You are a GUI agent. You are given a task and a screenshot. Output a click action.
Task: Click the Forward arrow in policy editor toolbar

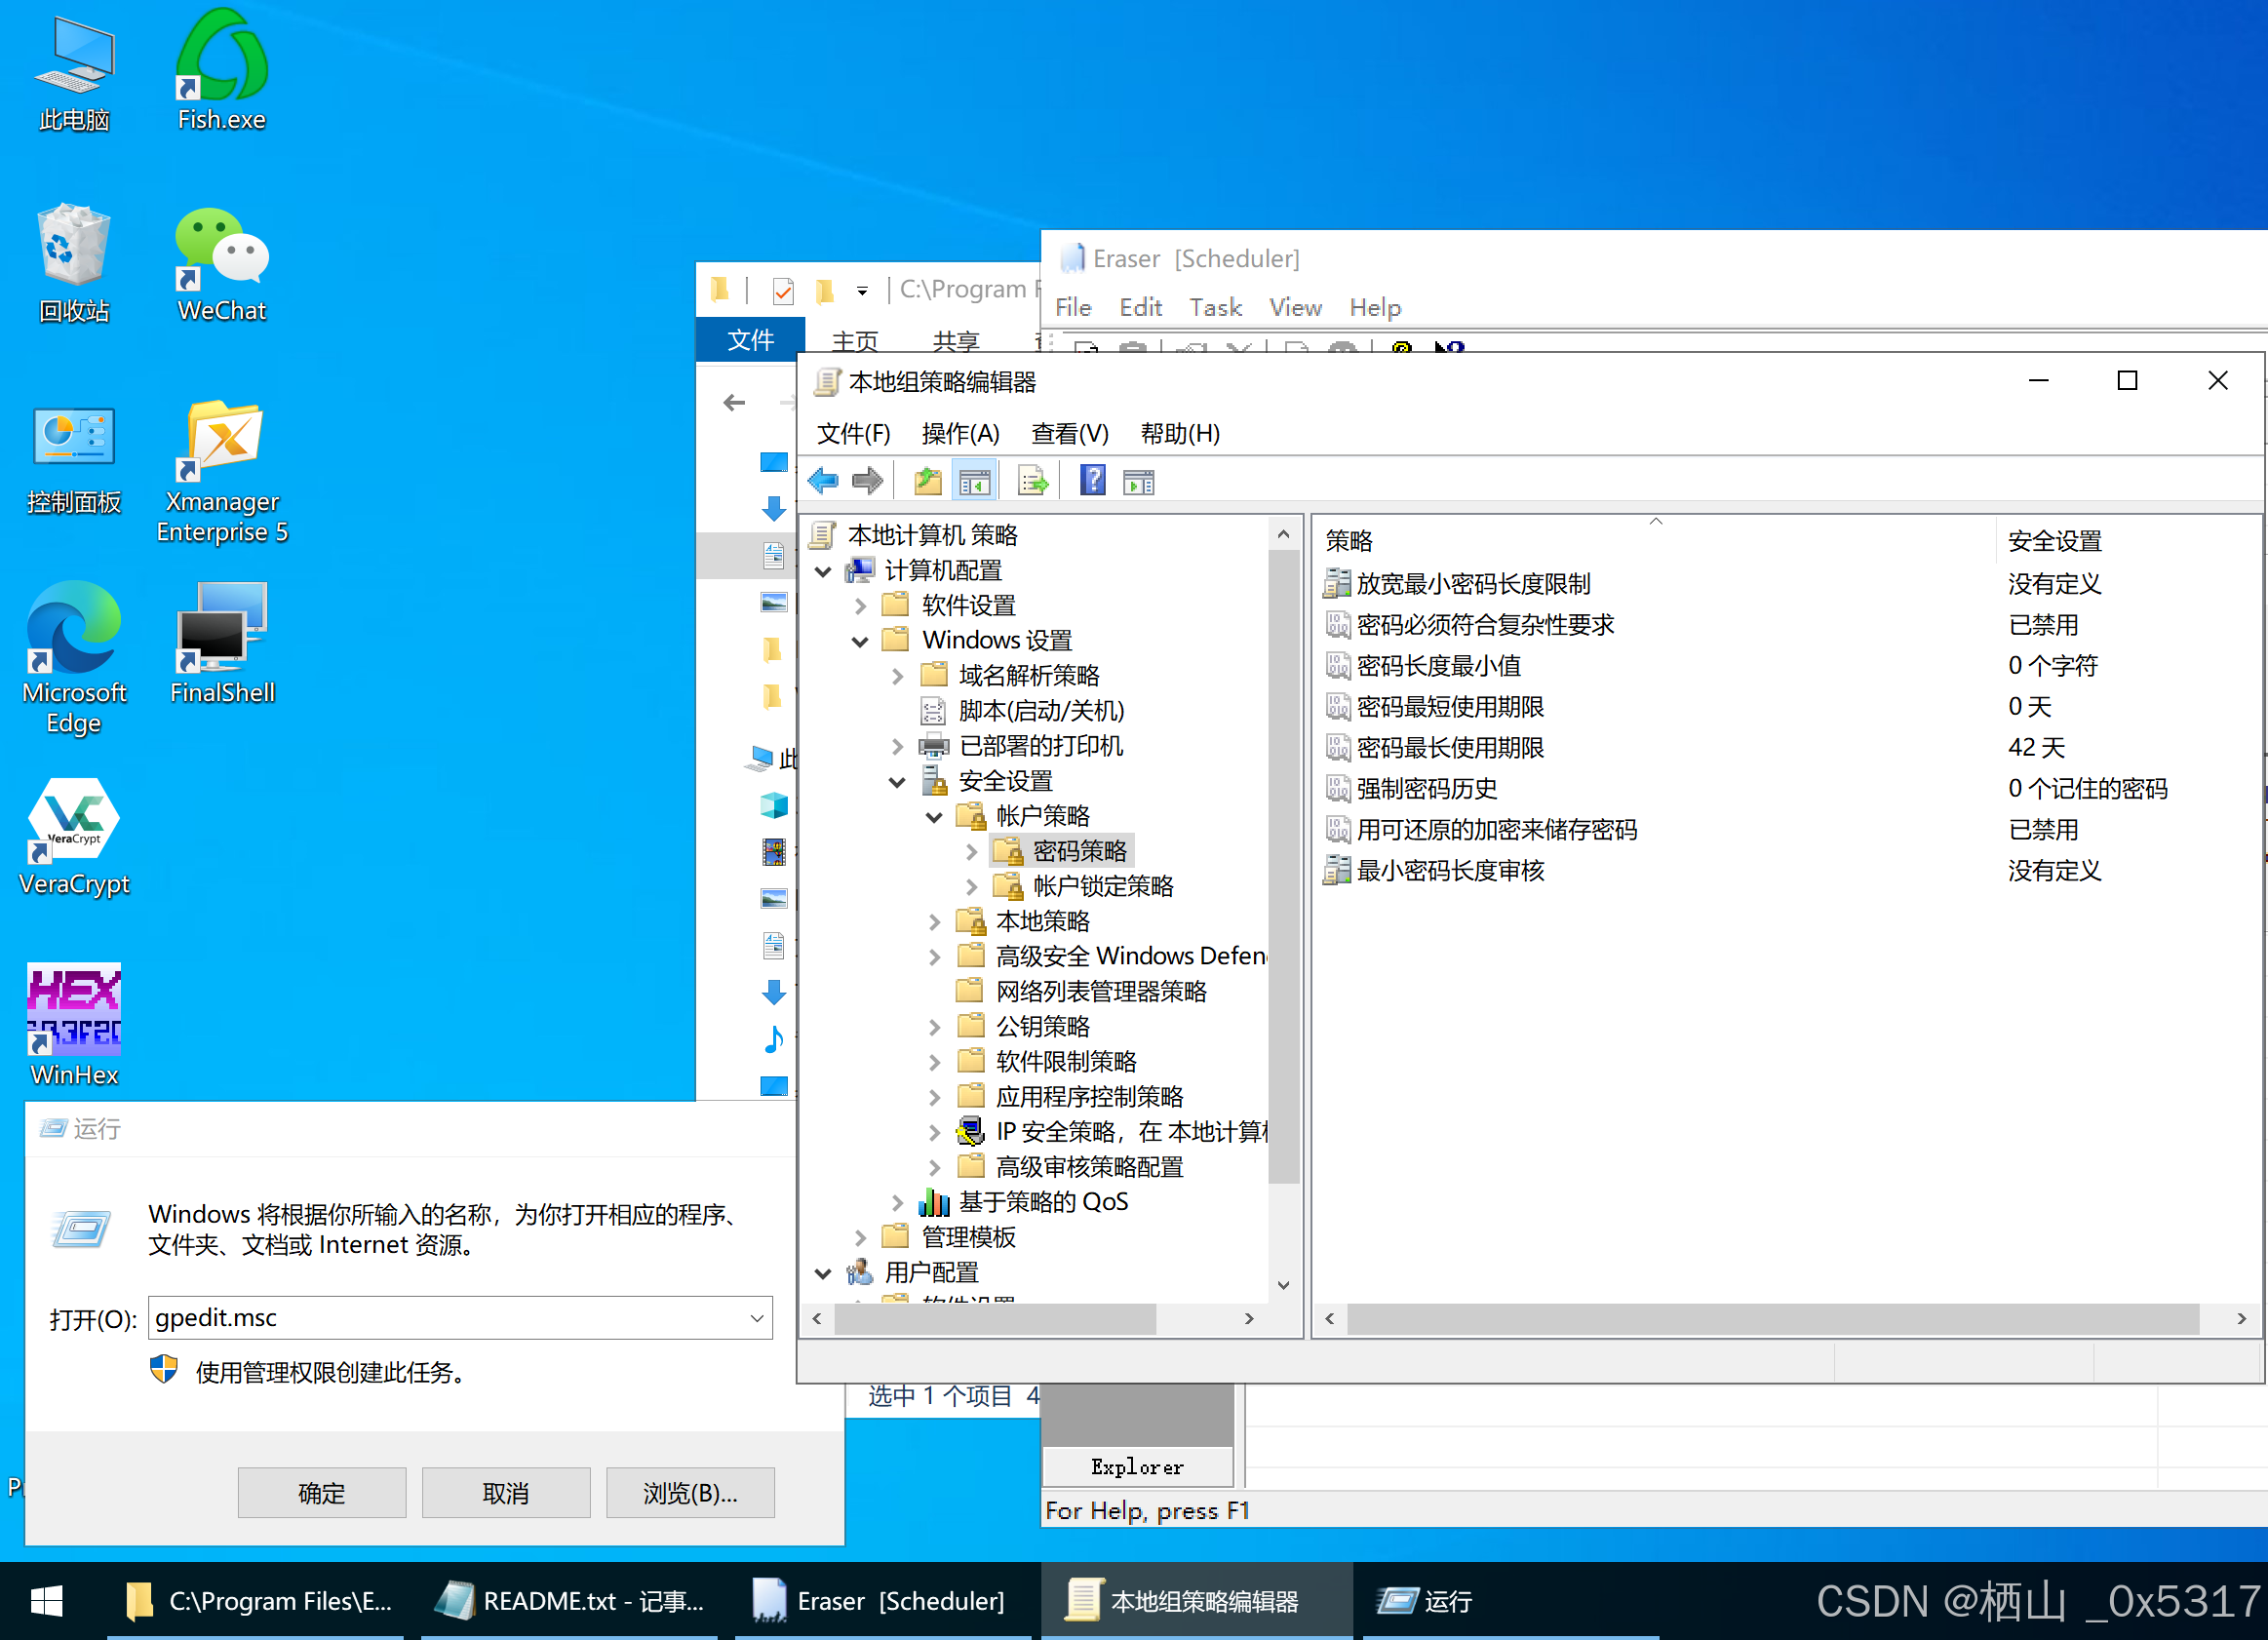click(867, 482)
